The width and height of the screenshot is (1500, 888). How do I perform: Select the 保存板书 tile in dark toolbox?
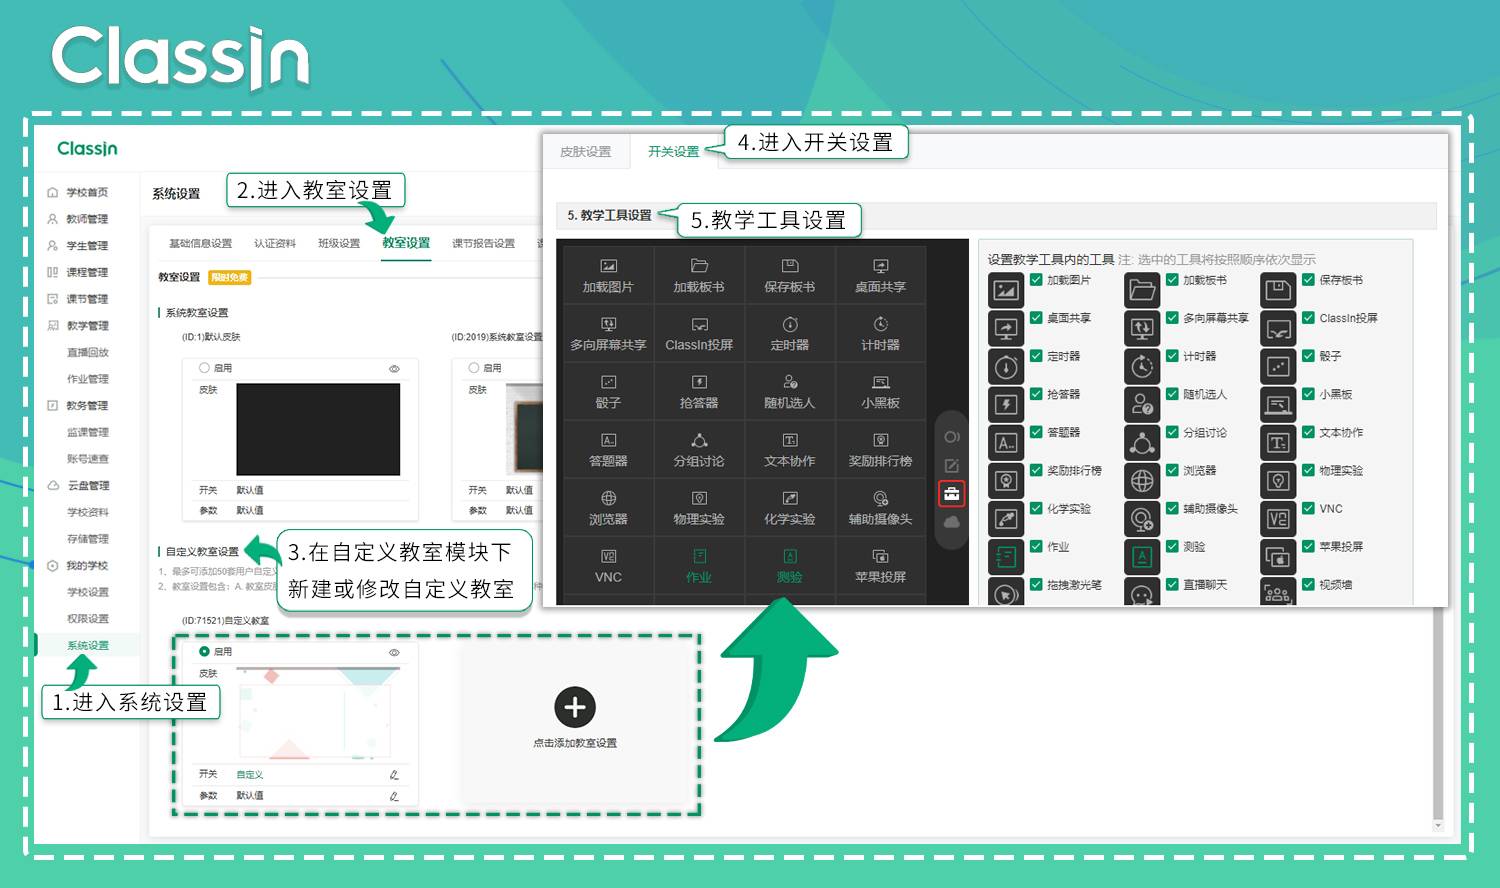tap(790, 275)
